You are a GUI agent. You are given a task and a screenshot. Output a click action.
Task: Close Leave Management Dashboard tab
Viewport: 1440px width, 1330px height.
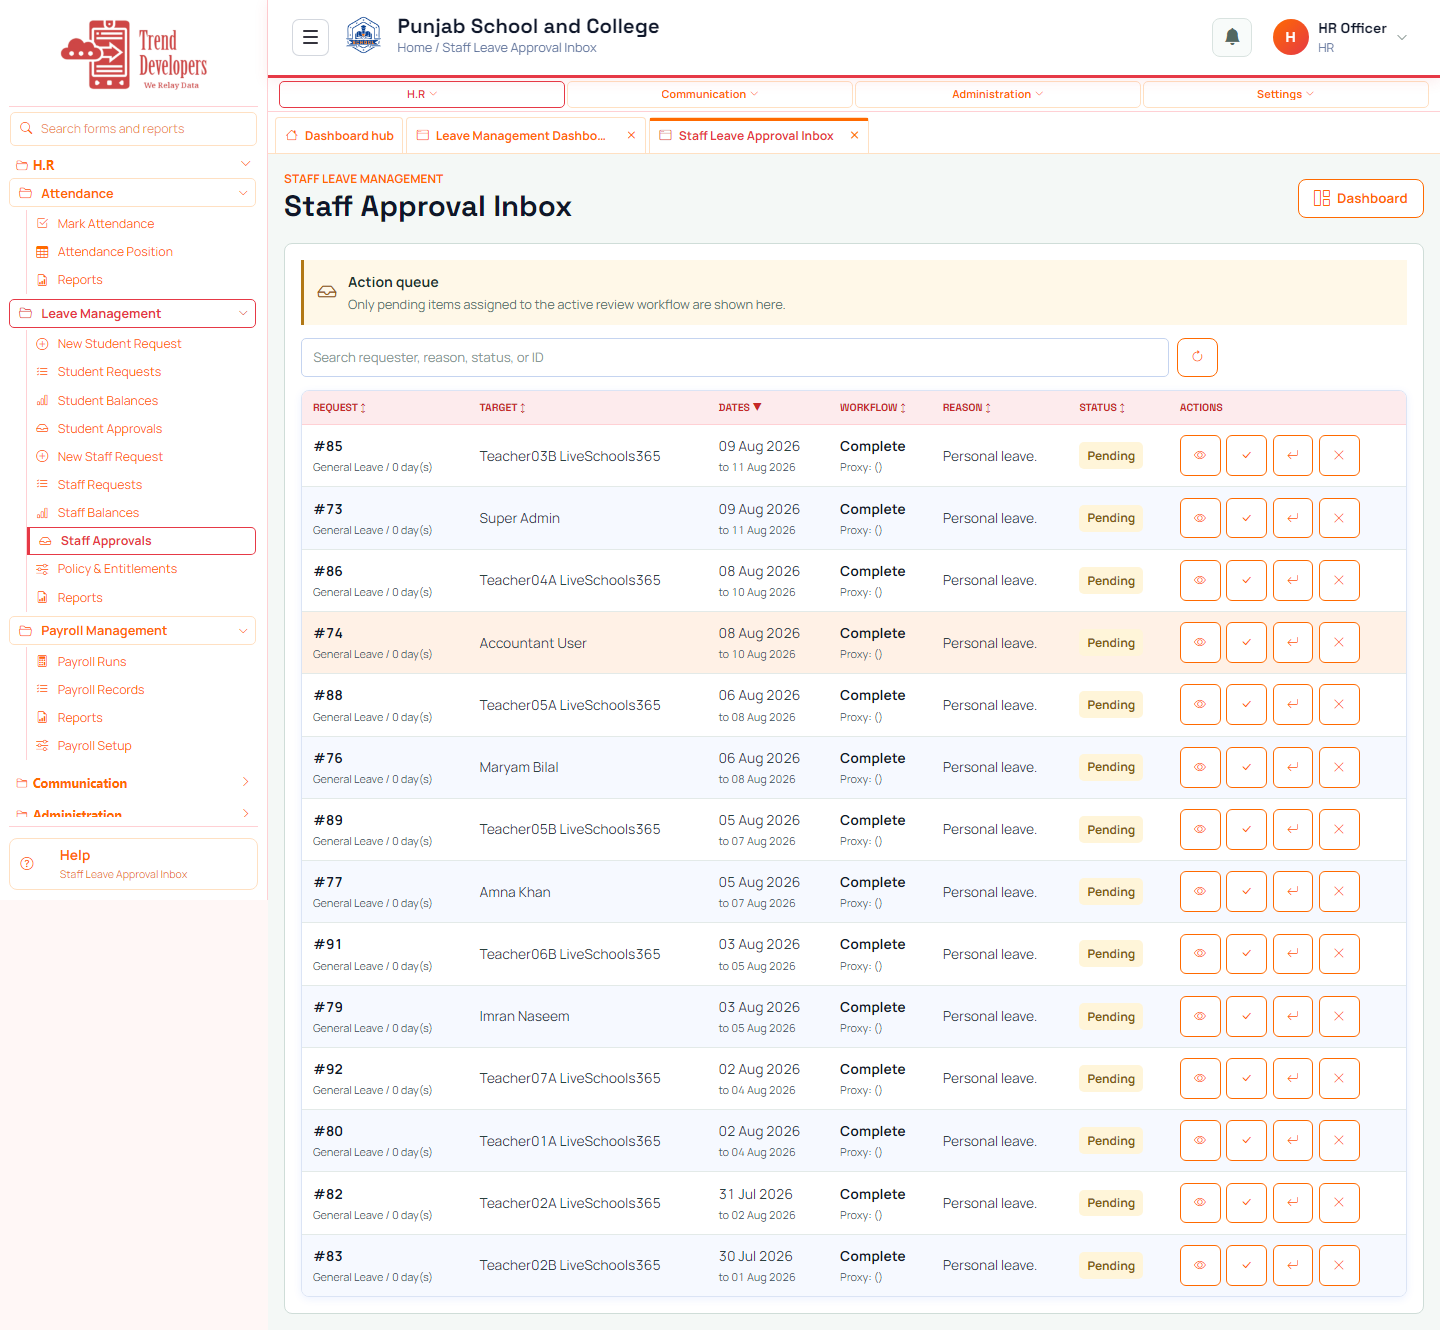pyautogui.click(x=631, y=135)
